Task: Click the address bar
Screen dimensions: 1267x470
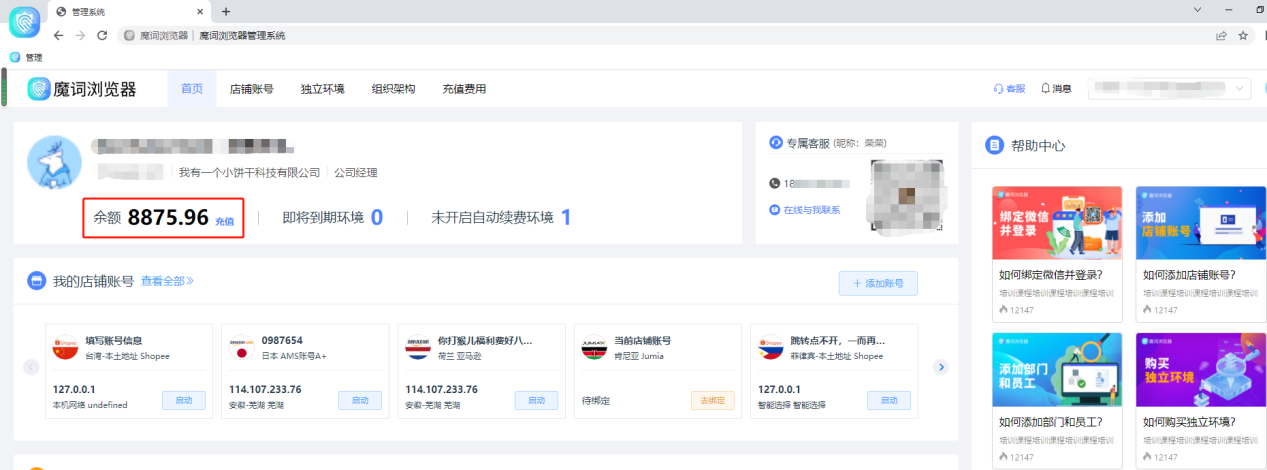Action: point(660,35)
